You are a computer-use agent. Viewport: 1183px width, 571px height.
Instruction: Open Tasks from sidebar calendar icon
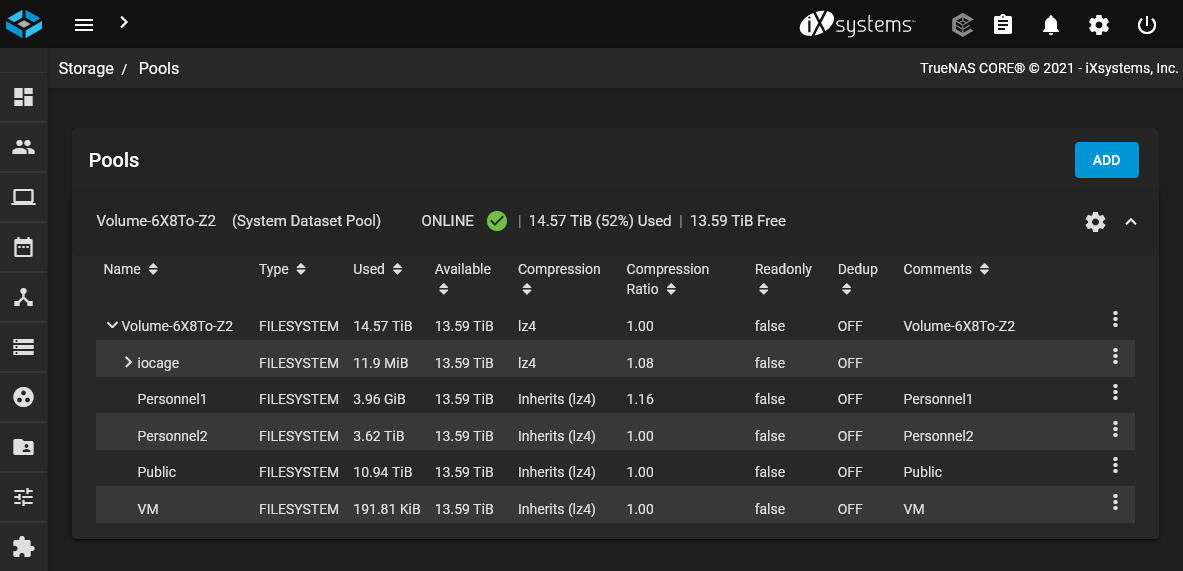23,247
